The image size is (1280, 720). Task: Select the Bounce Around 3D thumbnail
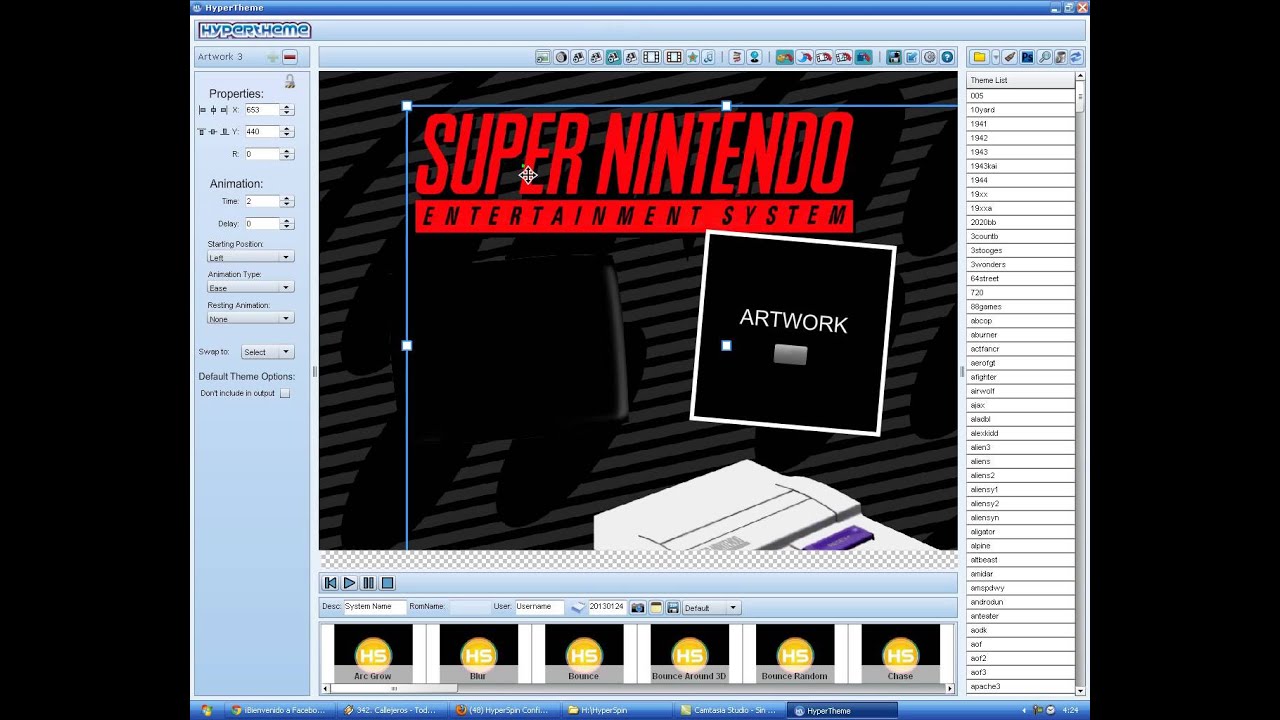[689, 653]
